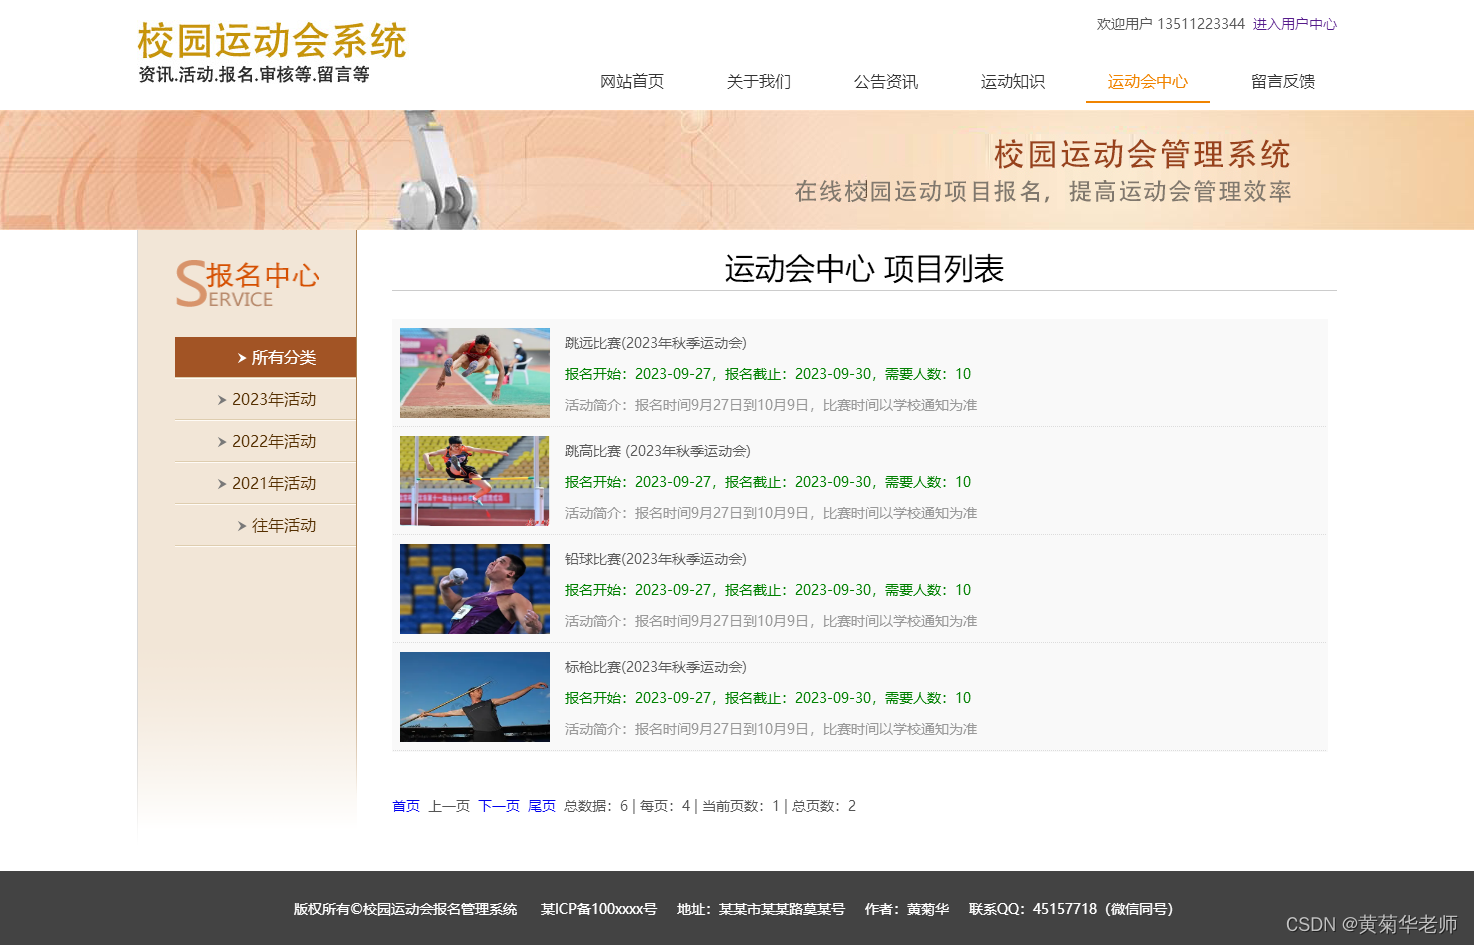The height and width of the screenshot is (945, 1474).
Task: Select 所有分类 in the sidebar
Action: [x=265, y=357]
